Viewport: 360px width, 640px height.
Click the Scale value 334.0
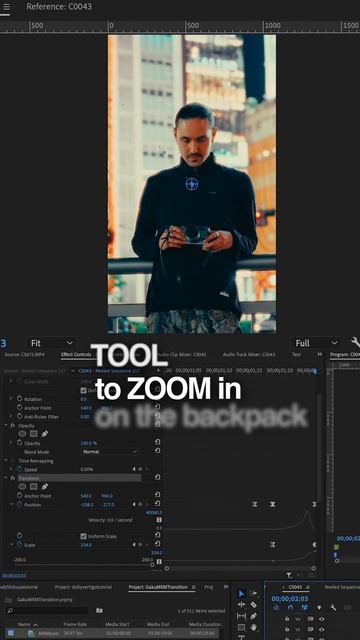pos(87,544)
